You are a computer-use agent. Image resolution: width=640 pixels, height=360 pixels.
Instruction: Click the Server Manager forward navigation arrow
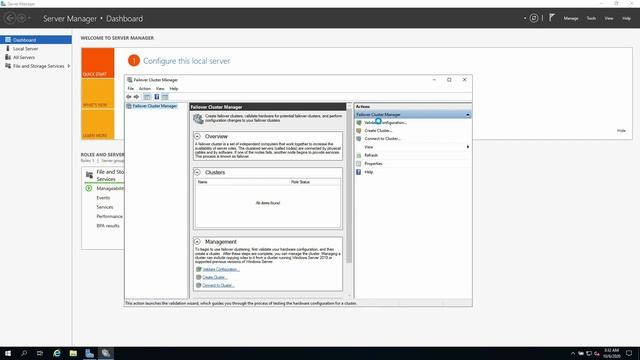click(22, 18)
